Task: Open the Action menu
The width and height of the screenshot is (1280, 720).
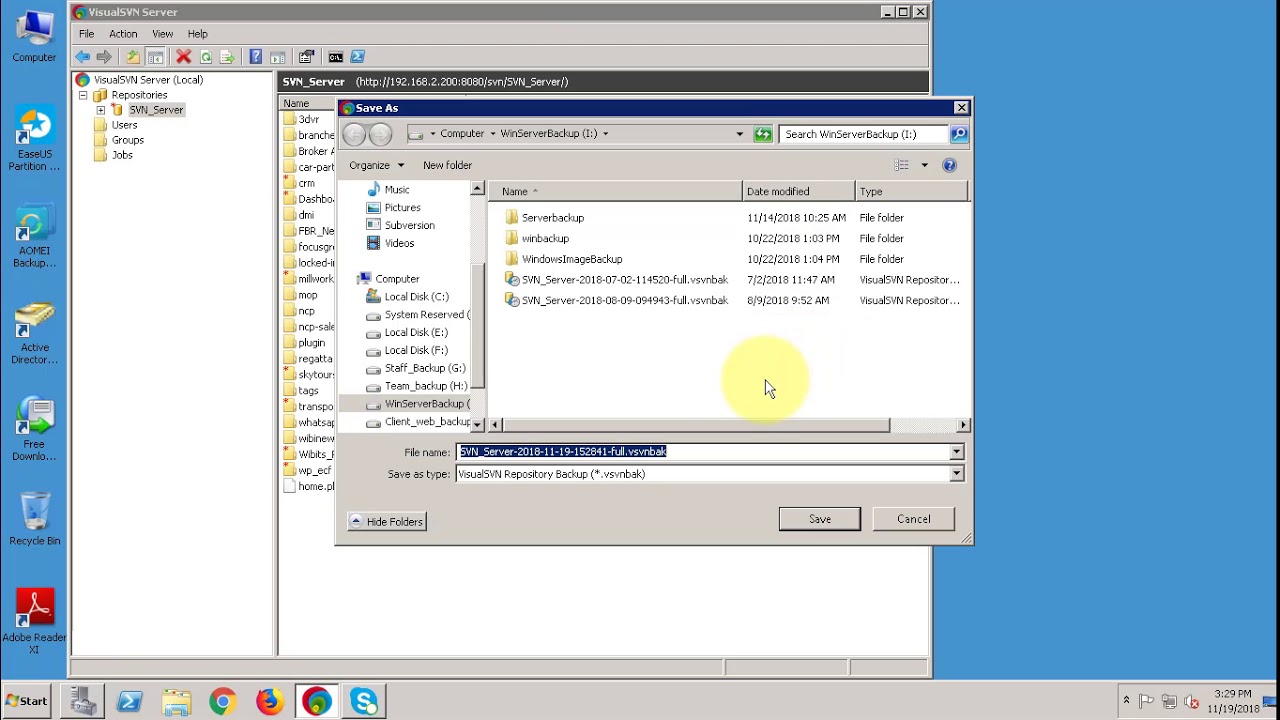Action: tap(123, 34)
